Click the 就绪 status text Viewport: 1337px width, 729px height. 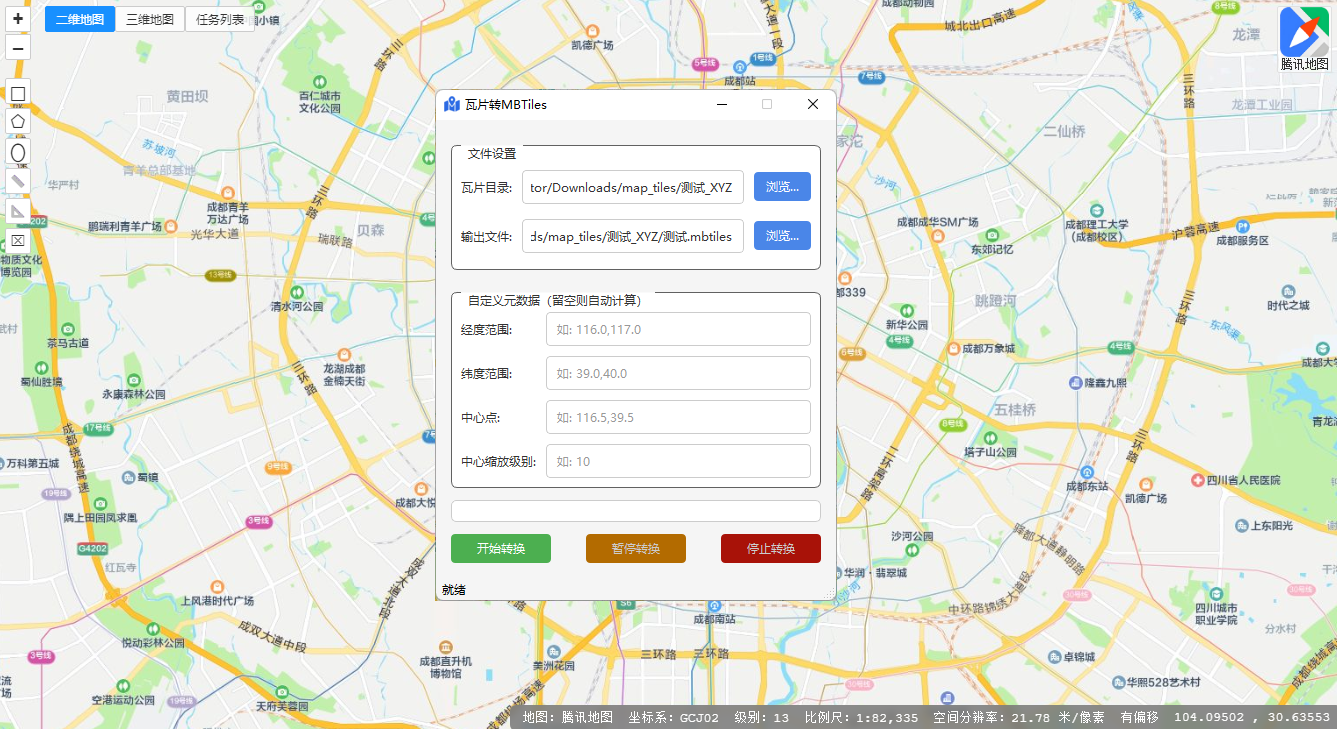(x=454, y=589)
